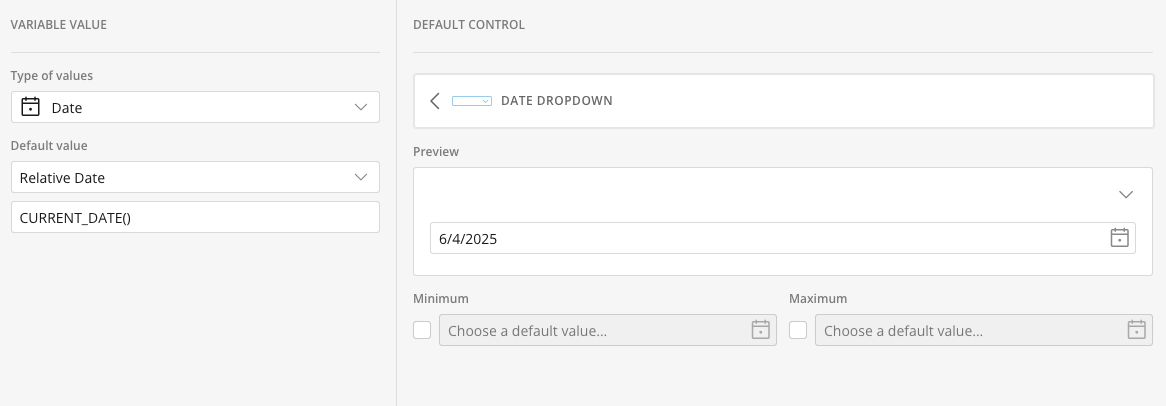Open the Relative Date default value dropdown

click(x=196, y=177)
